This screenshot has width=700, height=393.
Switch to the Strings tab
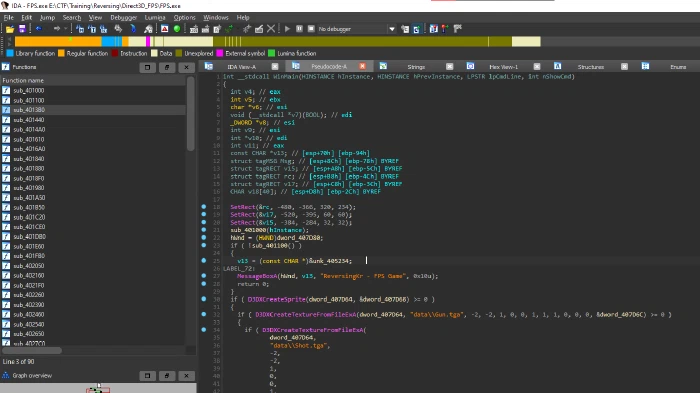tap(416, 67)
